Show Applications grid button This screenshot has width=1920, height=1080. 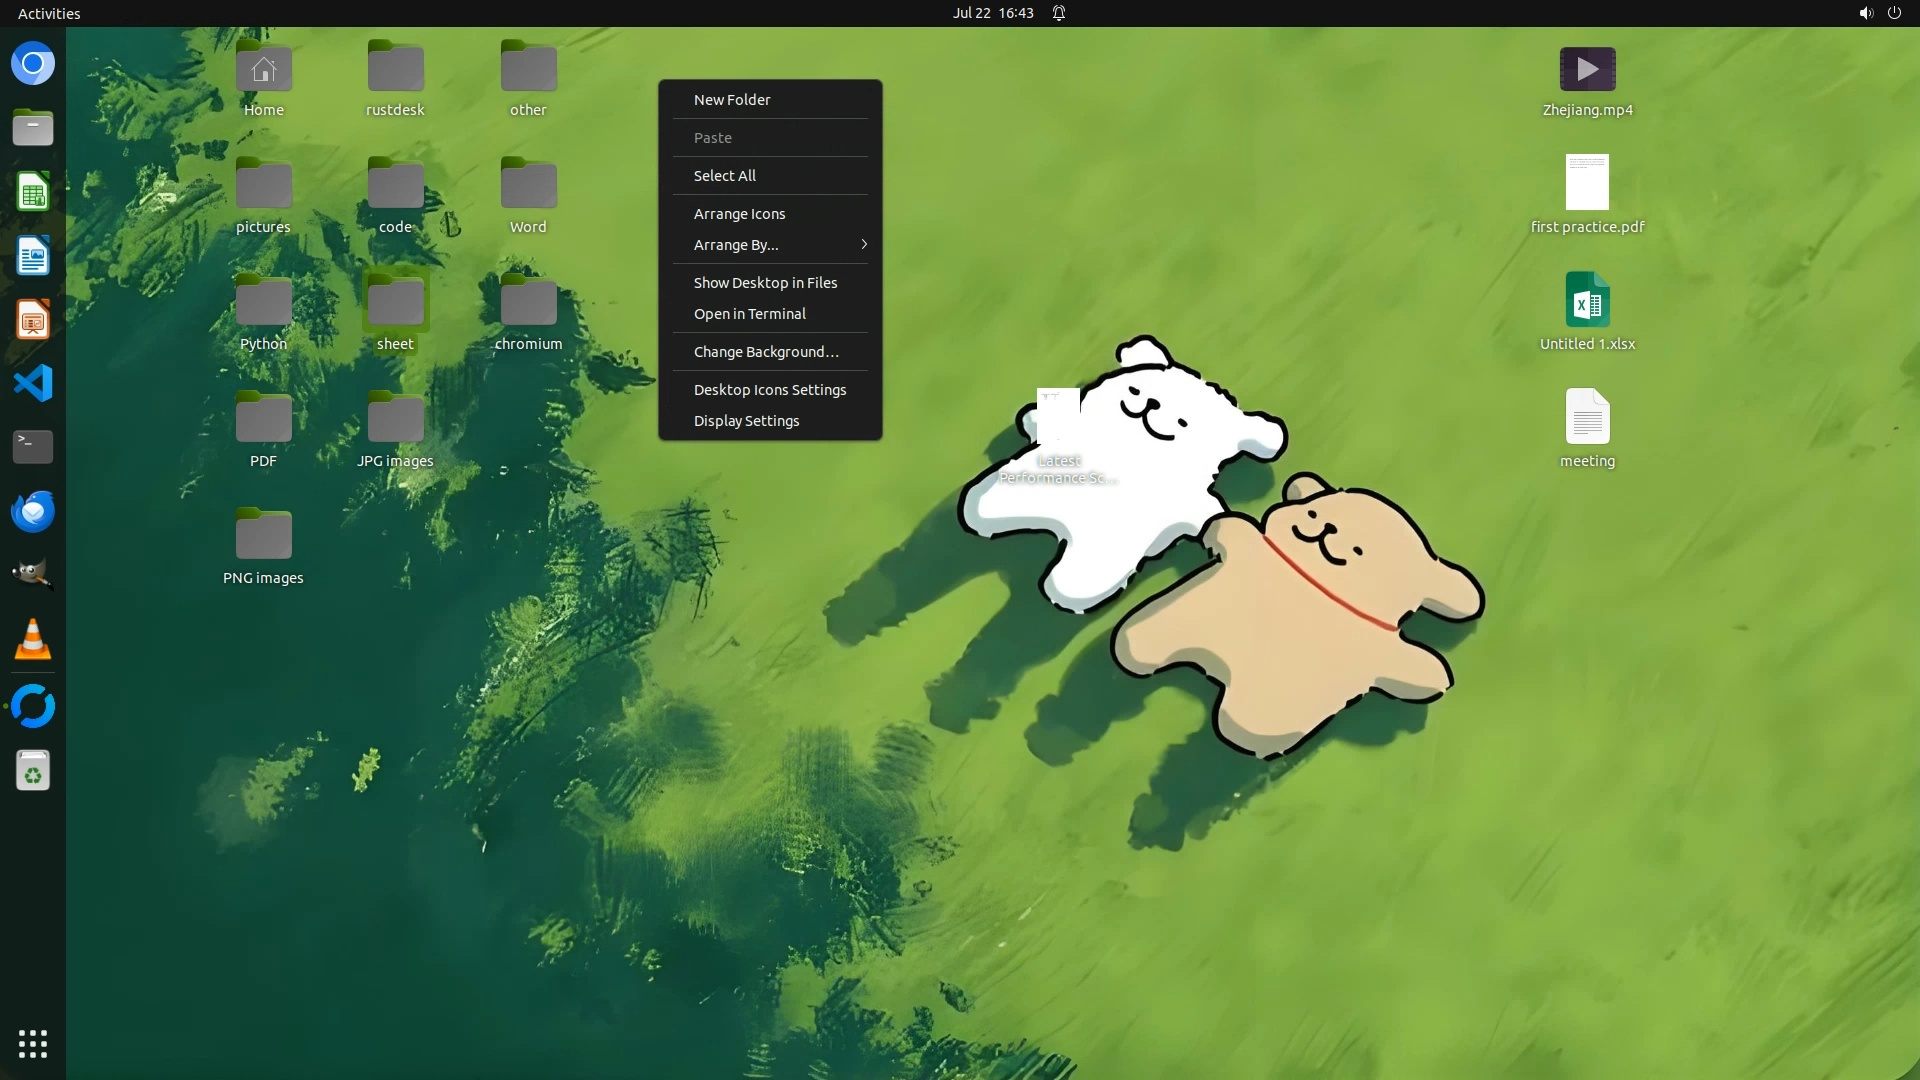pos(33,1043)
